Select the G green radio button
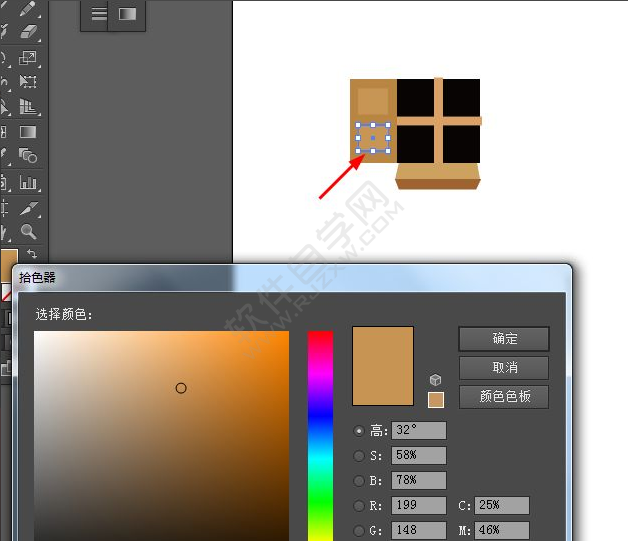The height and width of the screenshot is (541, 628). (359, 531)
